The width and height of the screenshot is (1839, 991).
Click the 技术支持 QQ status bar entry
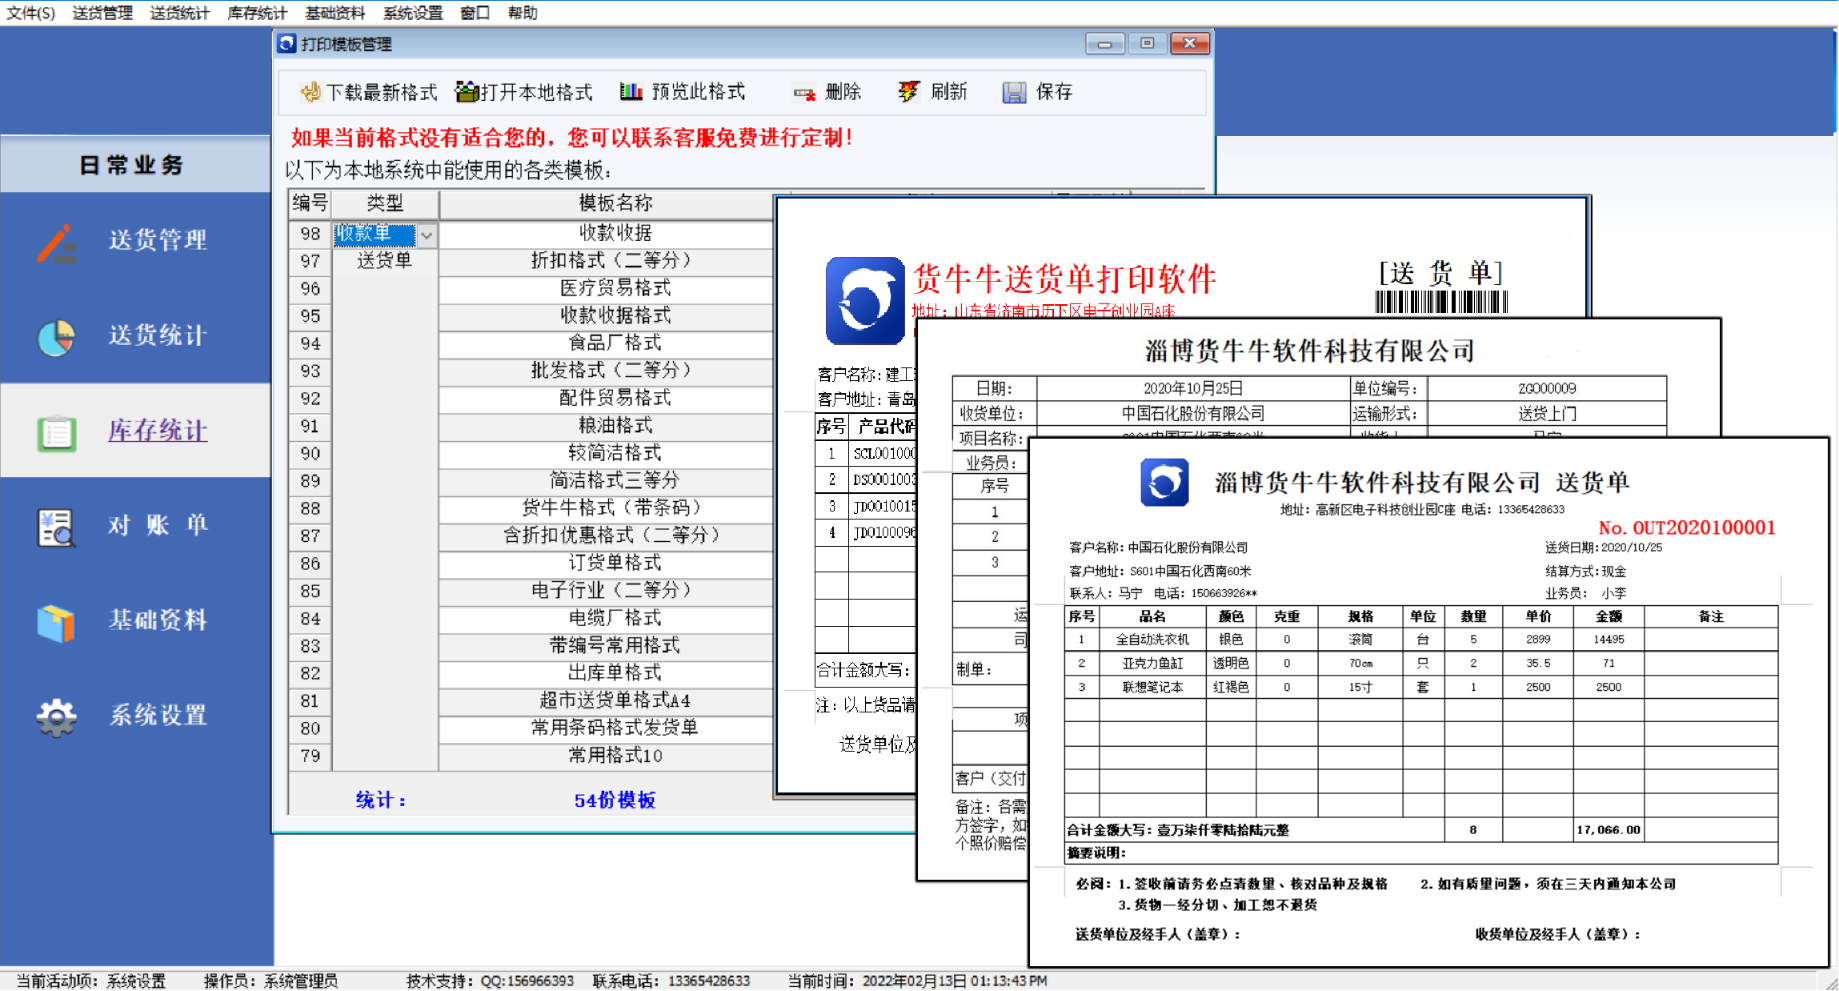pos(490,981)
